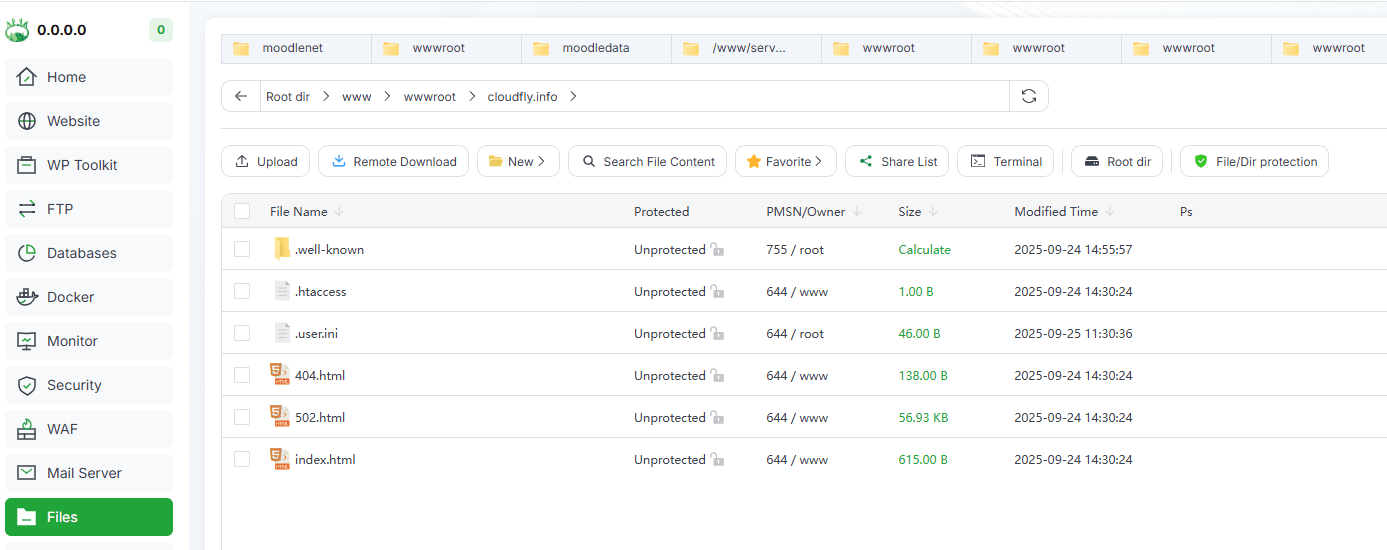
Task: Expand the New dropdown menu
Action: pos(517,161)
